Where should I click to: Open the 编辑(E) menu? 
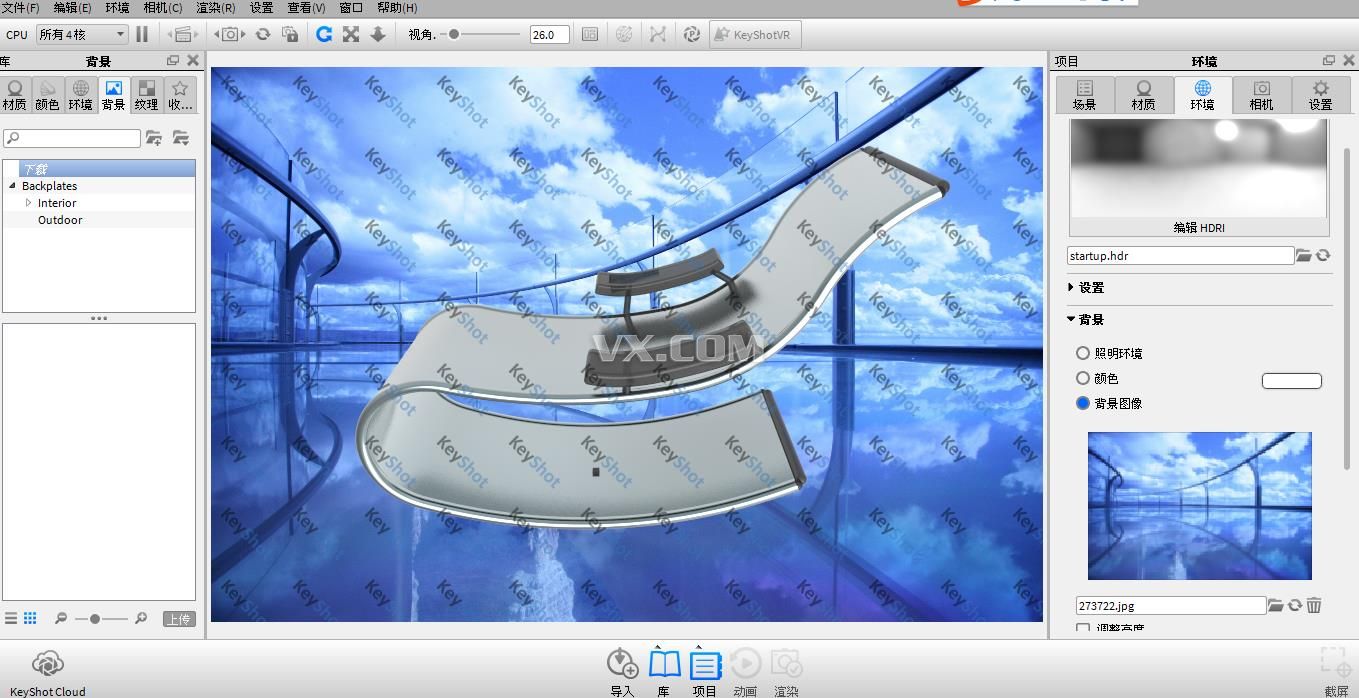[x=72, y=7]
